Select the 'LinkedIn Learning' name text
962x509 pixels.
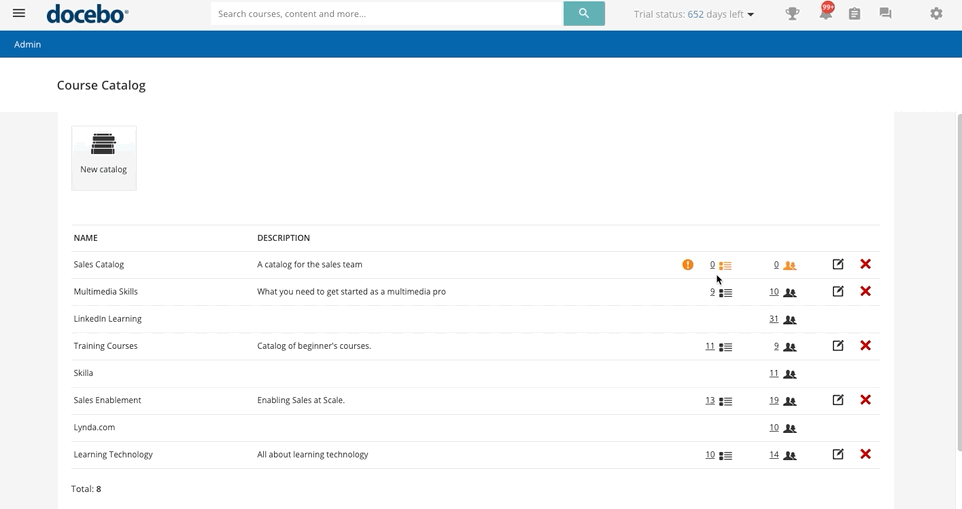pos(107,319)
